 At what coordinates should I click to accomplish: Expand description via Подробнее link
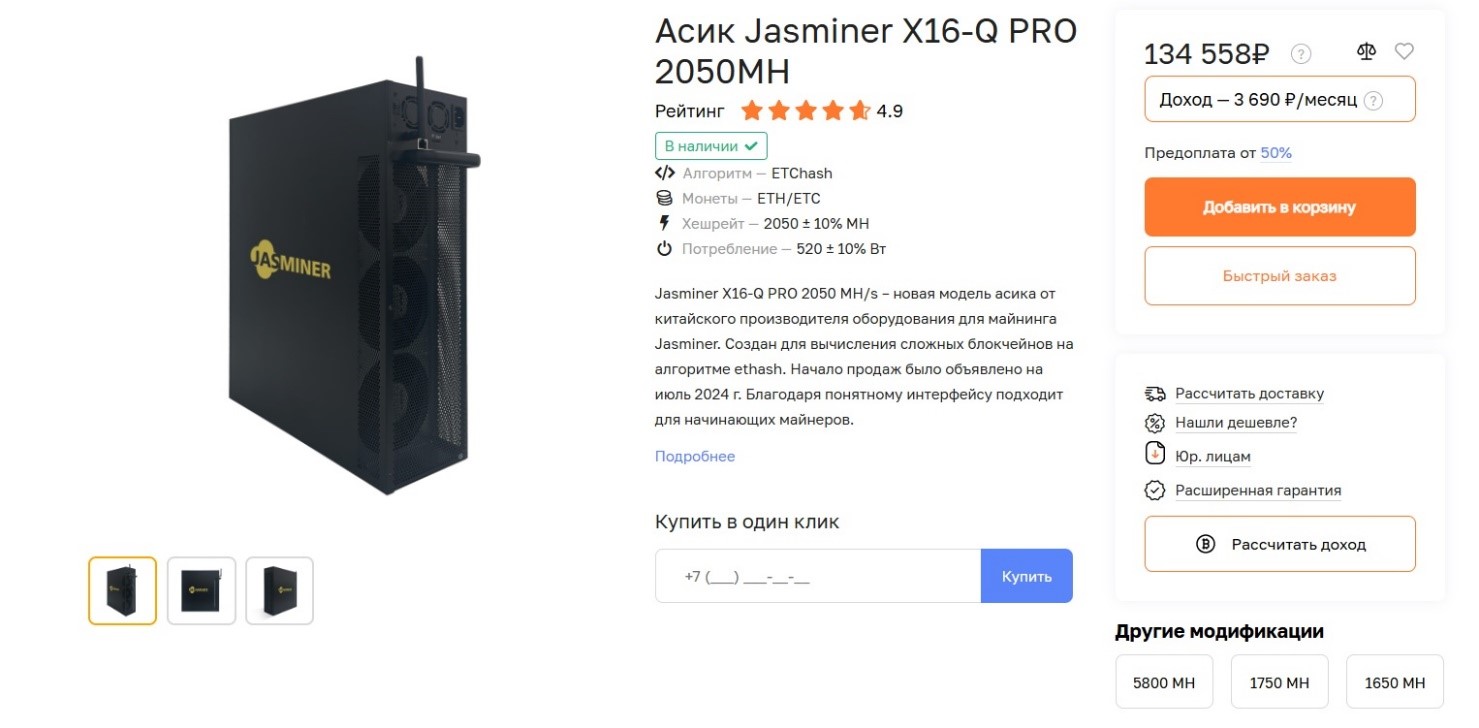[695, 456]
